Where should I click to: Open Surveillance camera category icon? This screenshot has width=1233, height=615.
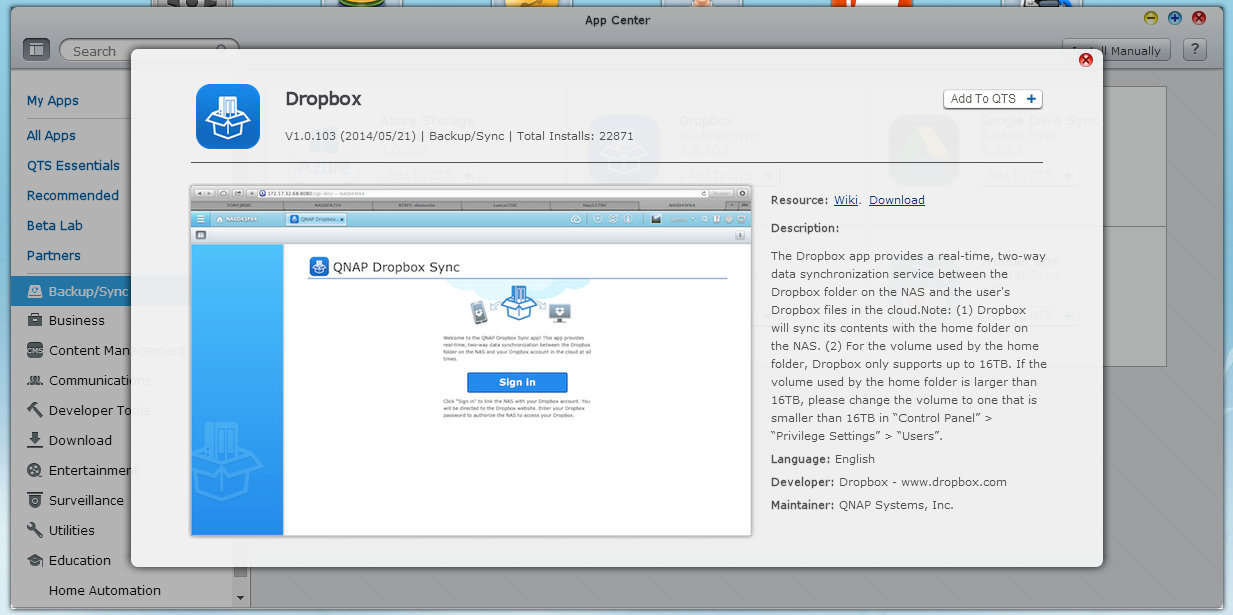tap(35, 500)
